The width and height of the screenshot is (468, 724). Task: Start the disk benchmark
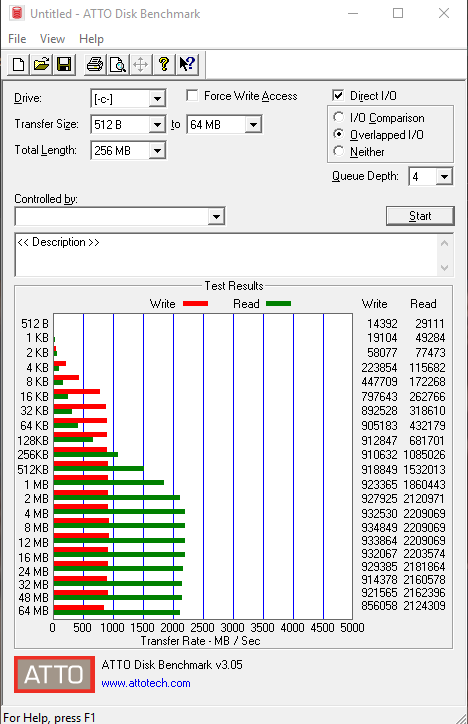click(420, 216)
